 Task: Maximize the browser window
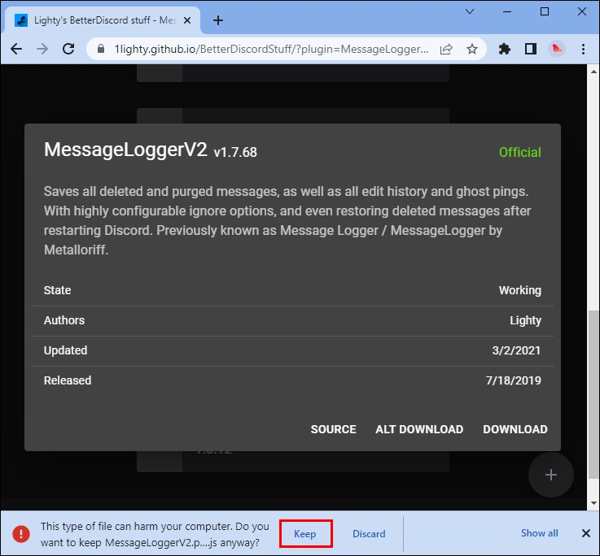coord(545,12)
